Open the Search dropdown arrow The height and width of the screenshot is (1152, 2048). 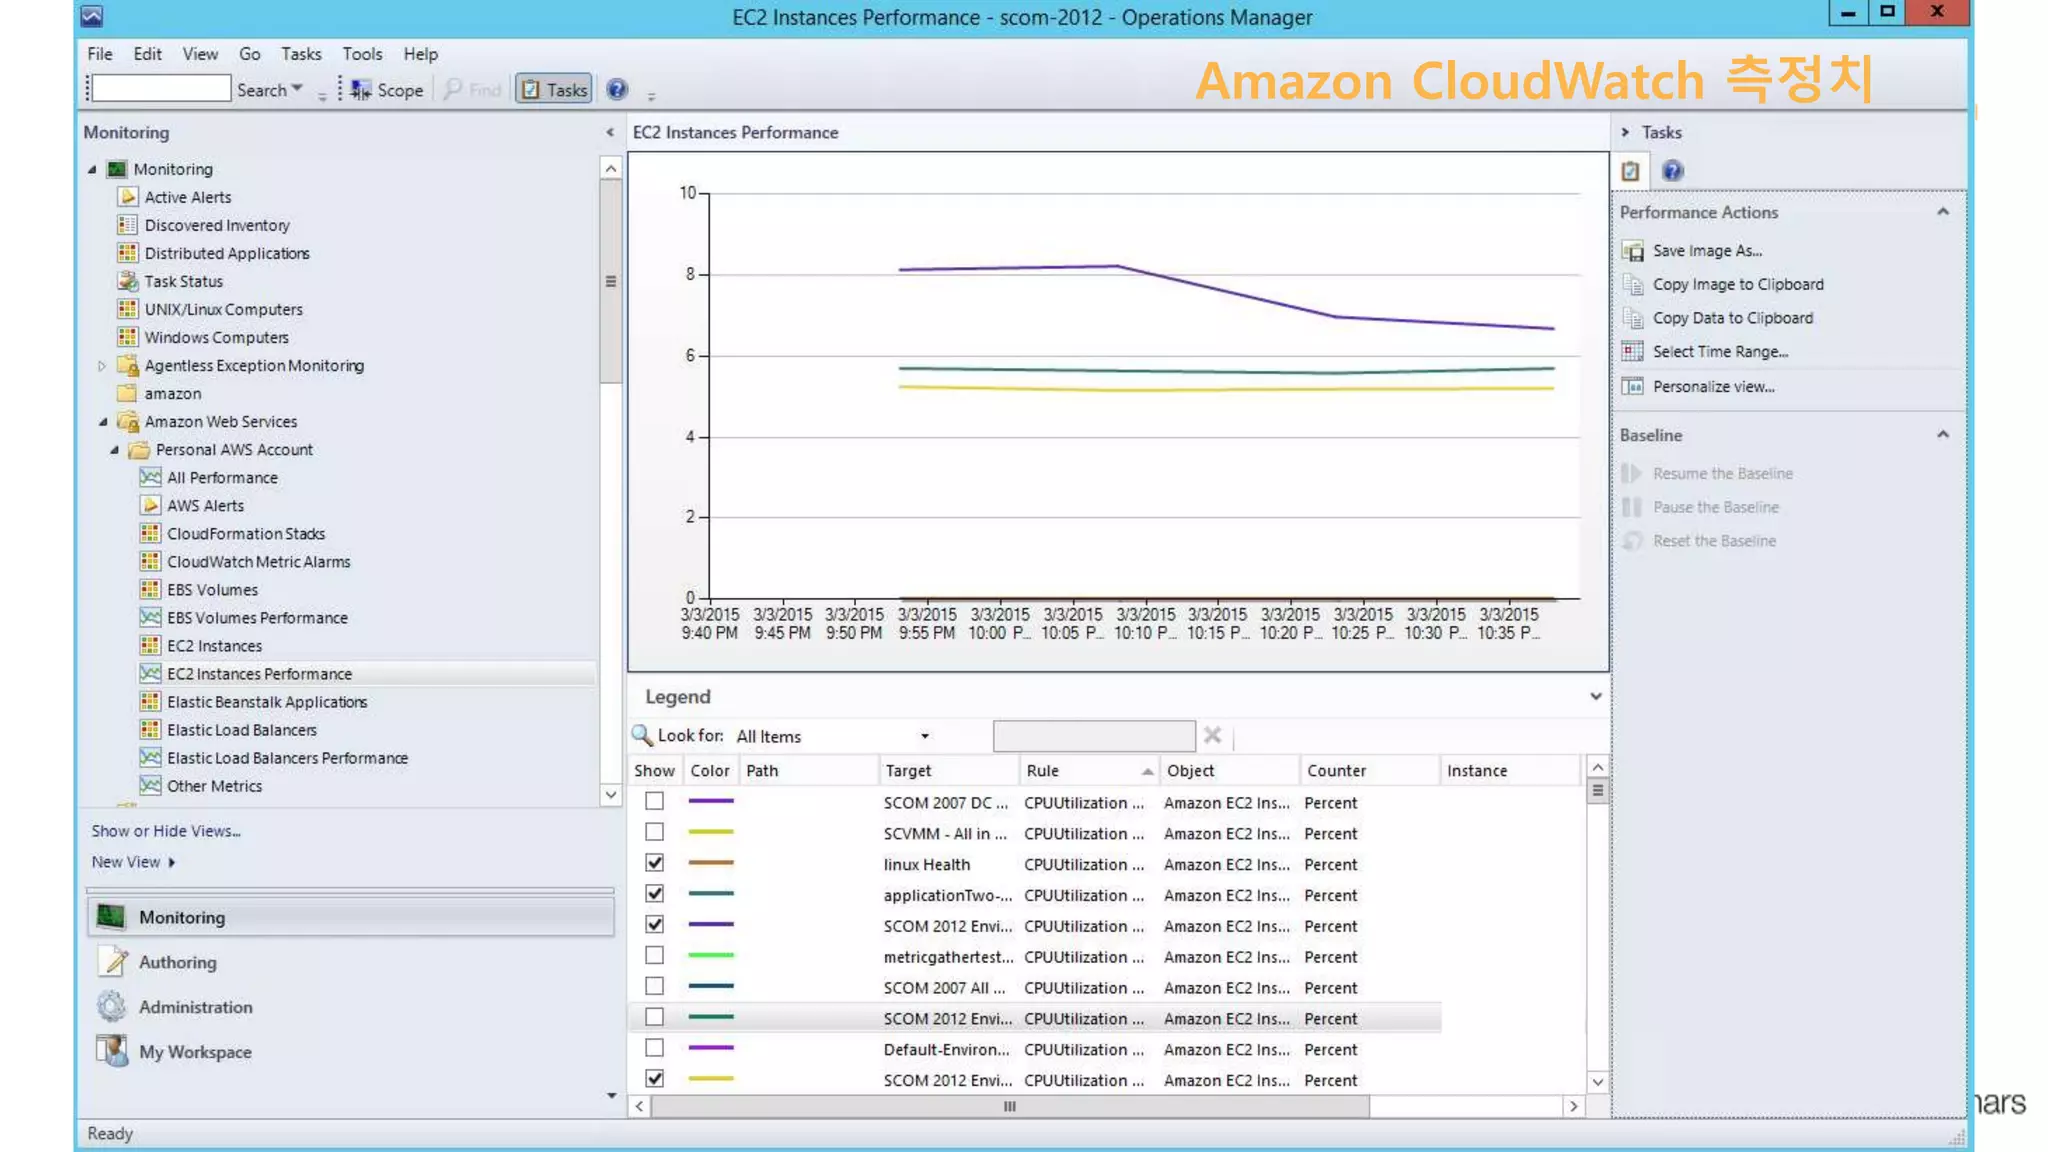297,89
